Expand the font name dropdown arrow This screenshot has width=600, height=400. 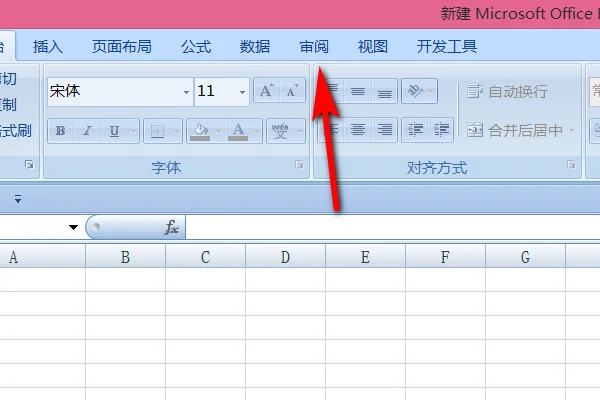[186, 92]
